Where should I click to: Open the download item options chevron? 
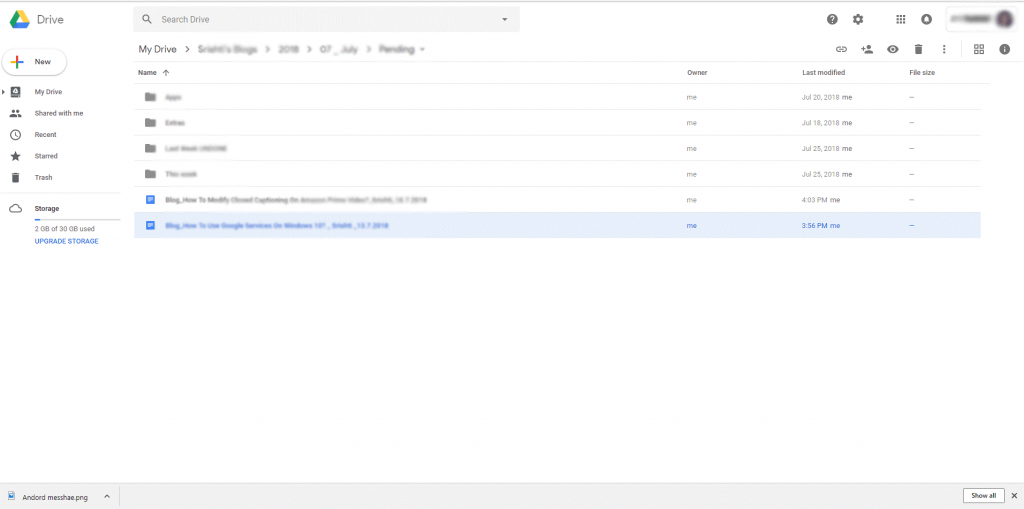click(106, 497)
